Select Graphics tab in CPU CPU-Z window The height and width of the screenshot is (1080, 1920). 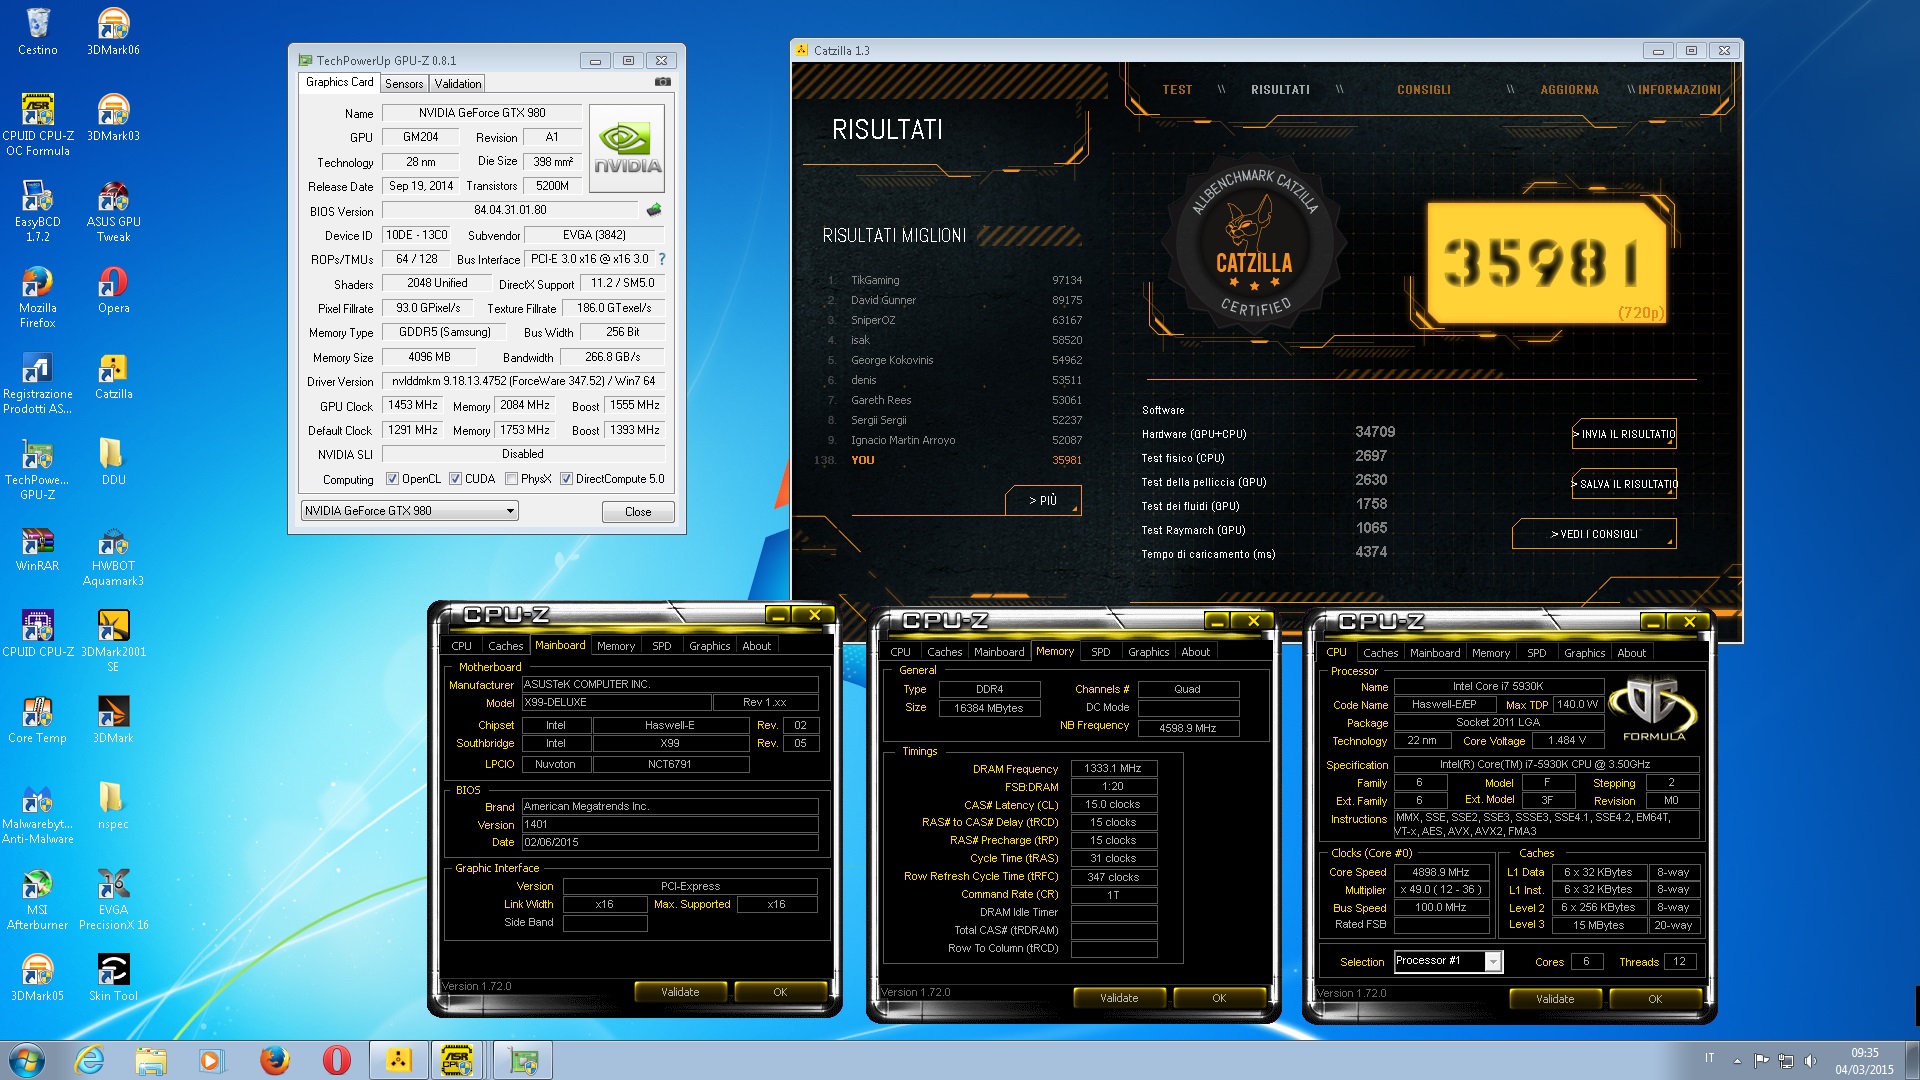tap(1584, 653)
